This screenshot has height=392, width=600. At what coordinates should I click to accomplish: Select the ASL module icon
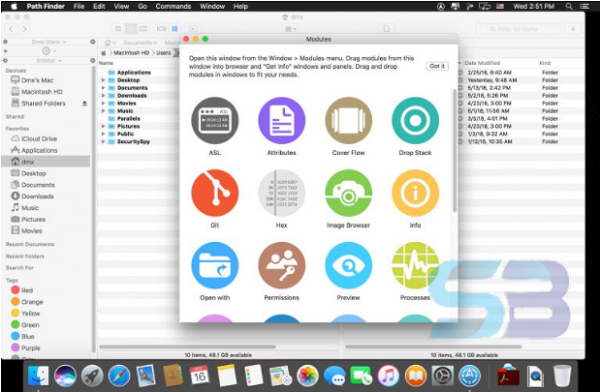click(215, 121)
